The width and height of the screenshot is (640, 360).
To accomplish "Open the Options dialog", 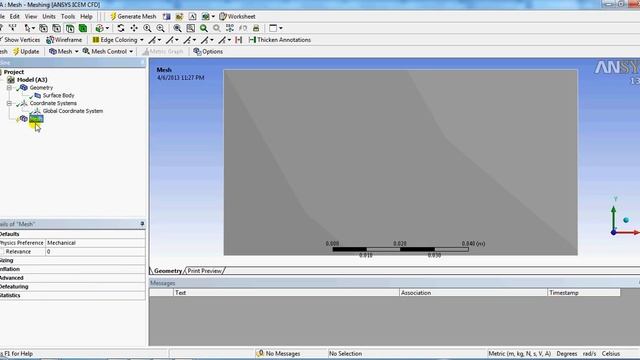I will click(x=208, y=51).
